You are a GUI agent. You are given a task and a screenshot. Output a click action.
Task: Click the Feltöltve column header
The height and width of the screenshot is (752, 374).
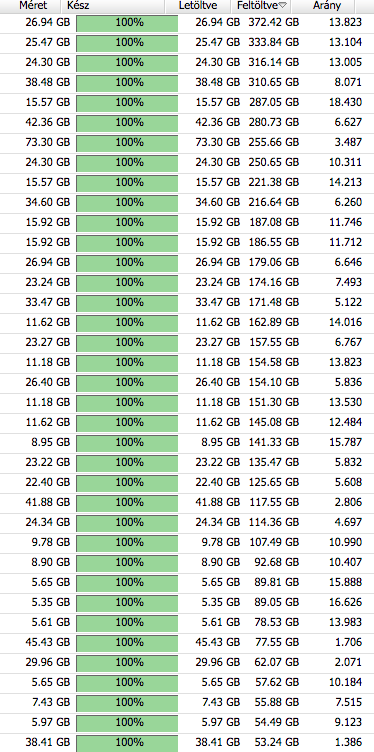262,6
